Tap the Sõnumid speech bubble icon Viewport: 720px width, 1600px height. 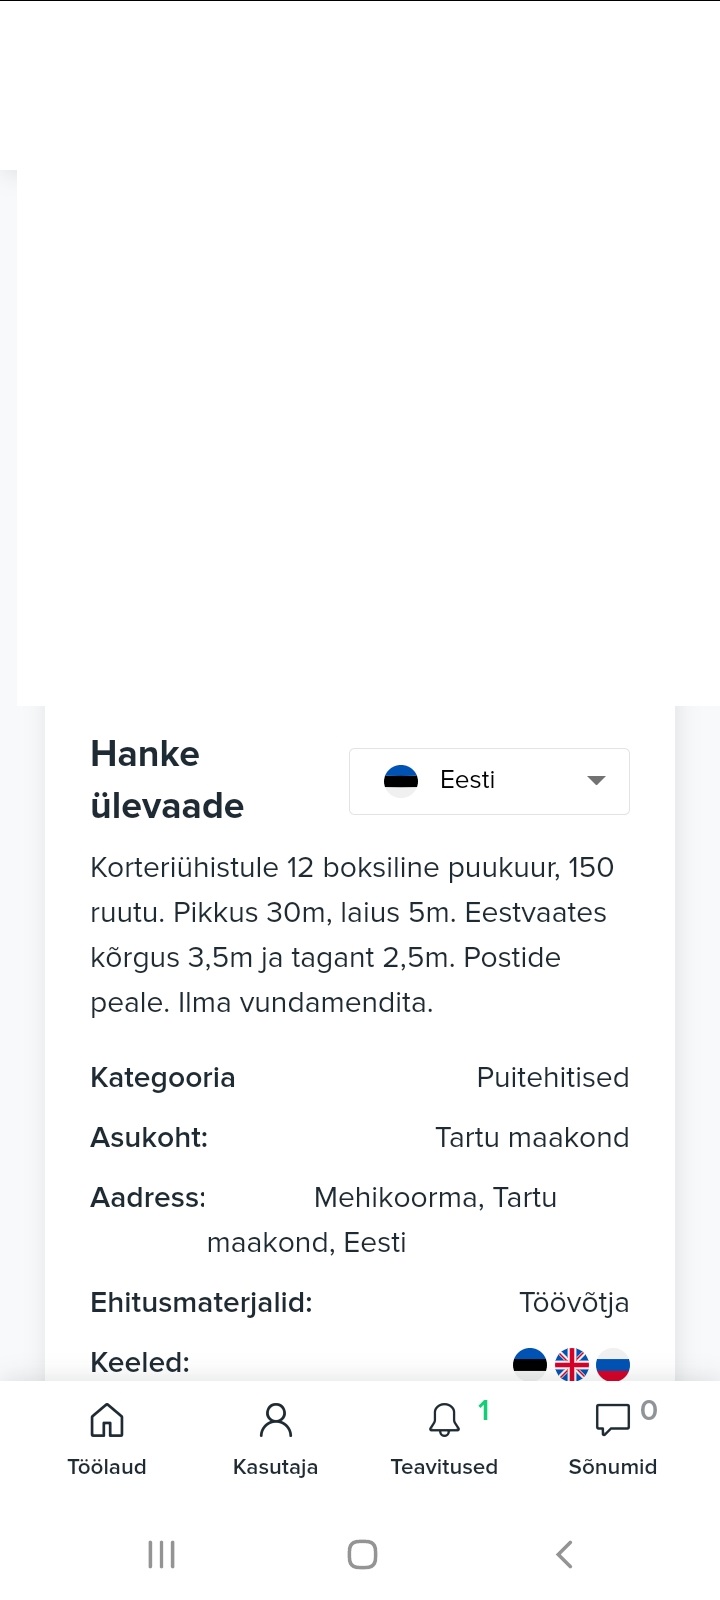click(x=612, y=1420)
